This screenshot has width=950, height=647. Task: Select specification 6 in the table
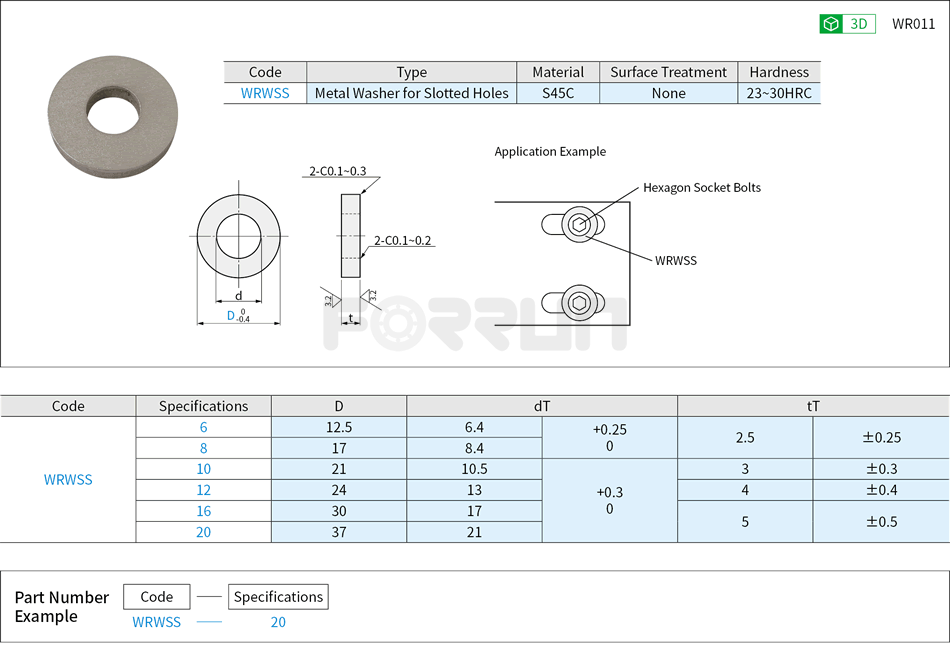tap(203, 427)
